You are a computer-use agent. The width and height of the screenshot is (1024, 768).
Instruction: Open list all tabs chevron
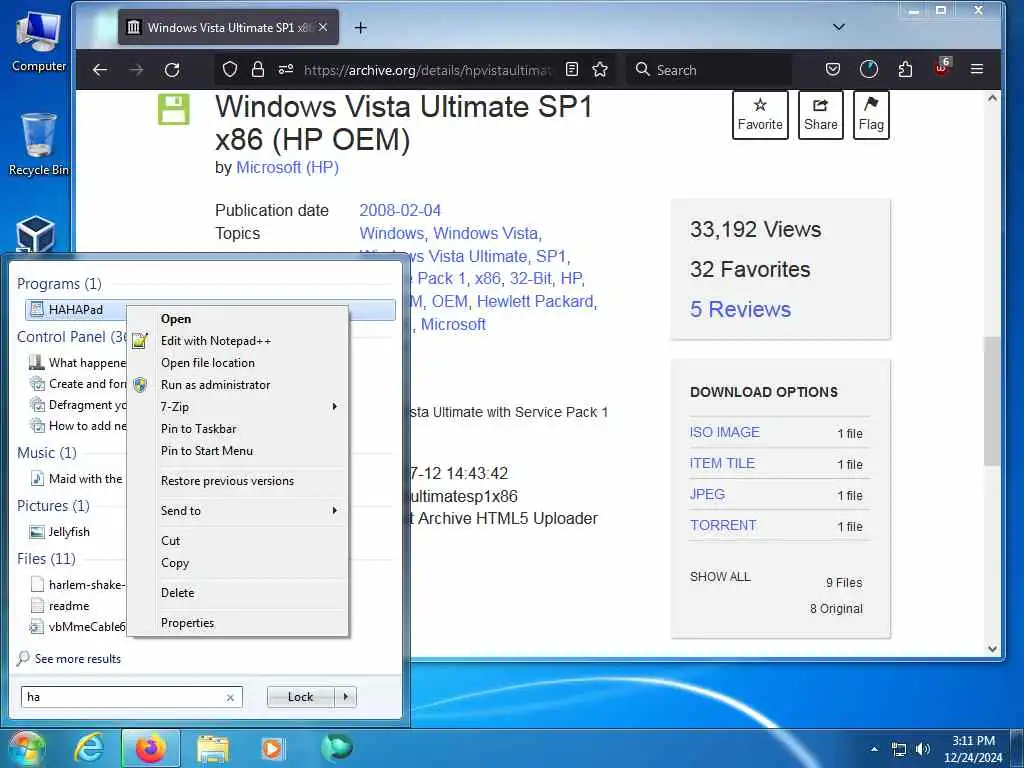point(839,27)
